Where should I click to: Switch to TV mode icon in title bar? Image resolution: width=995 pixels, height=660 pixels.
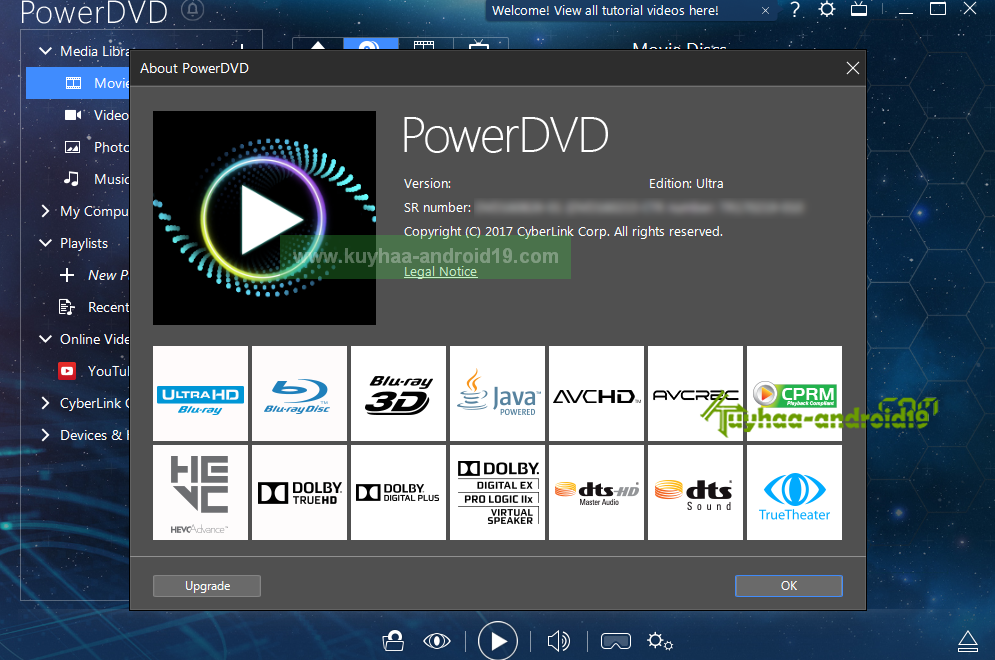point(859,10)
